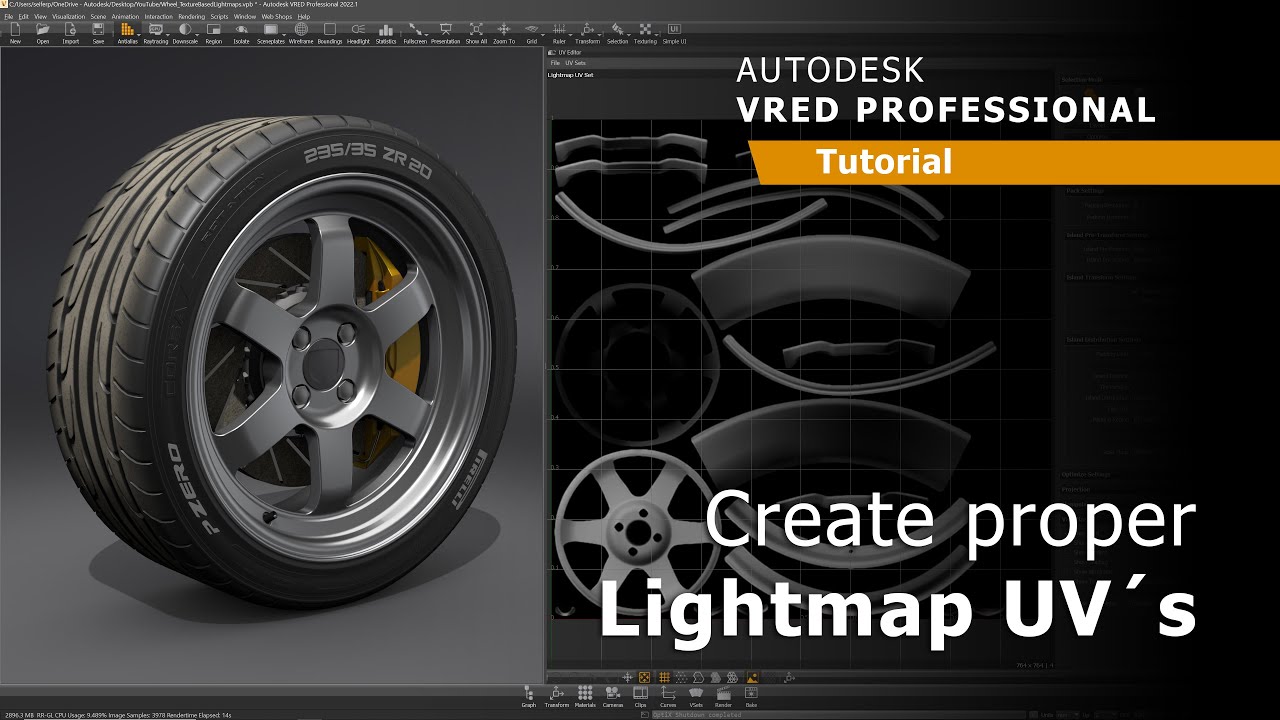Show Statistics overlay
The image size is (1280, 720).
386,34
